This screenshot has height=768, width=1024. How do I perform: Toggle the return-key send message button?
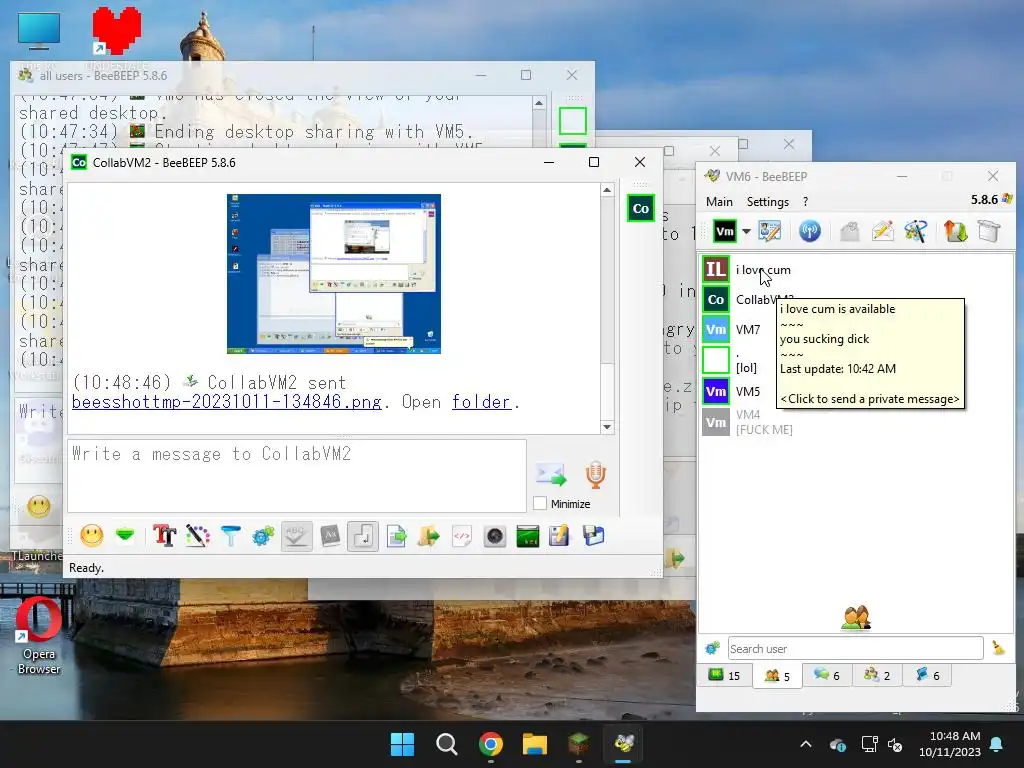(362, 536)
